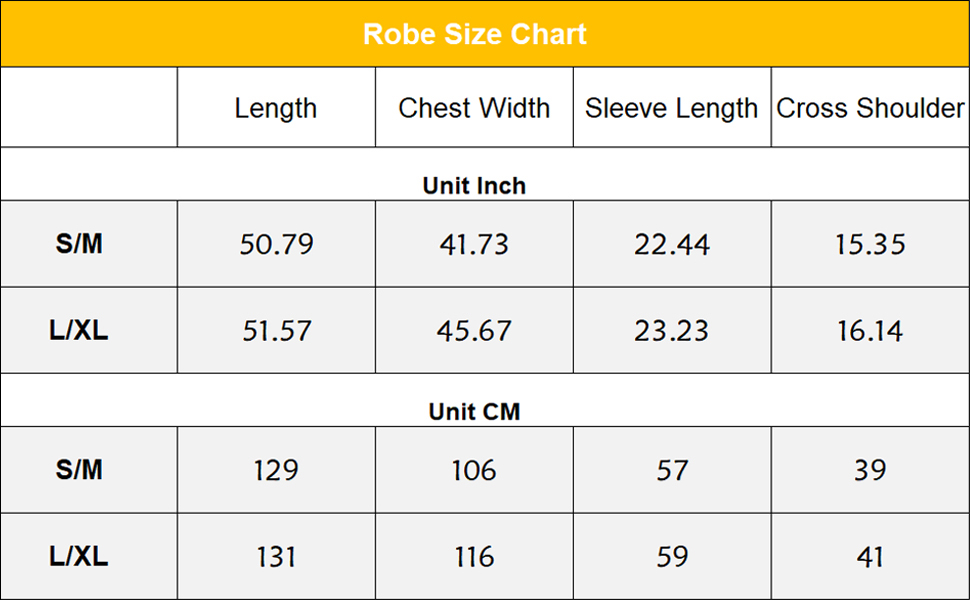This screenshot has width=970, height=600.
Task: Select the 22.44 sleeve length cell
Action: [x=672, y=244]
